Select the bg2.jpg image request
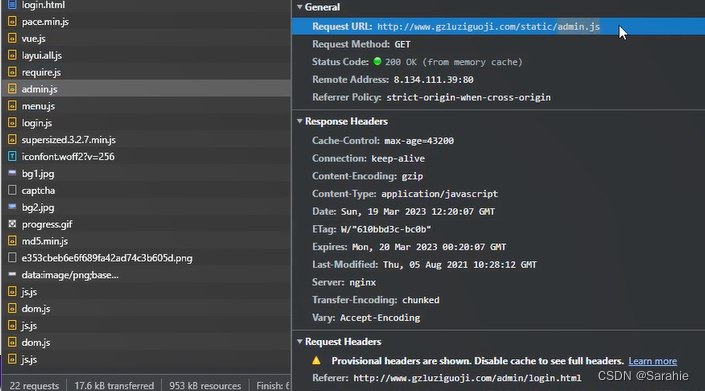Viewport: 705px width, 391px height. [x=146, y=207]
